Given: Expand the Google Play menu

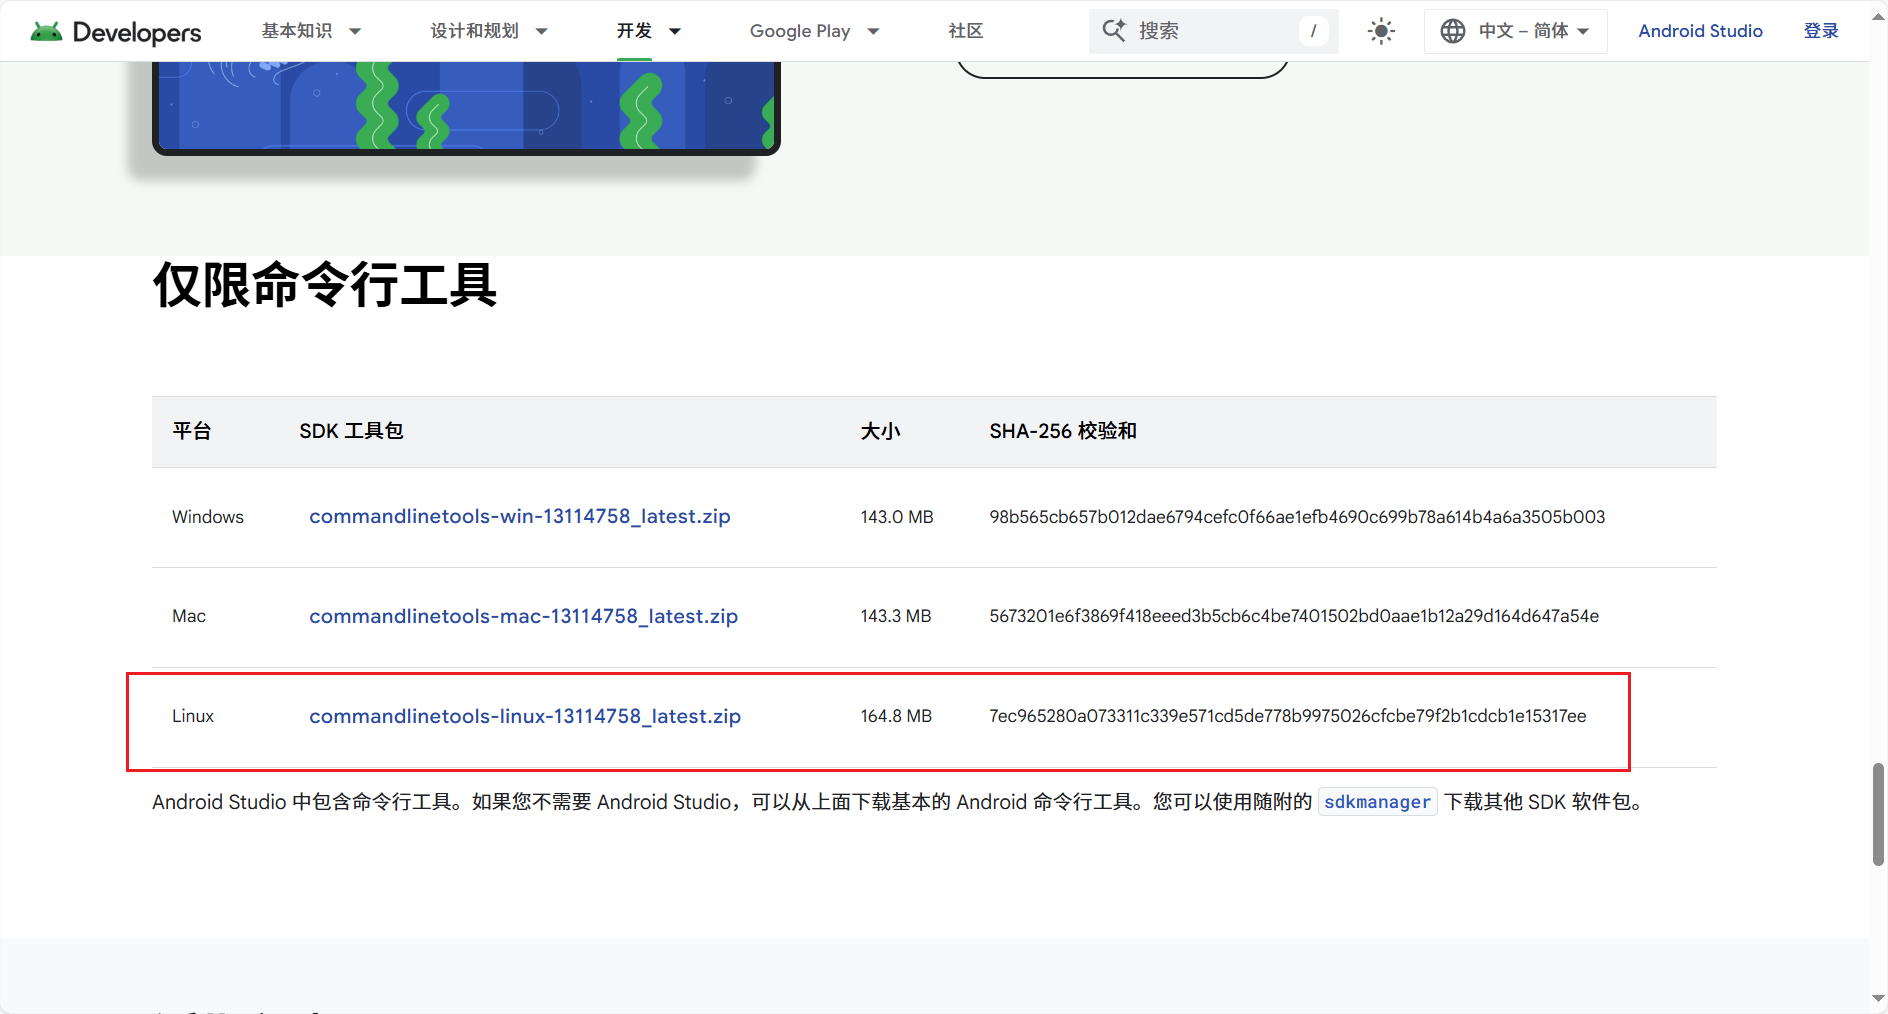Looking at the screenshot, I should 815,31.
